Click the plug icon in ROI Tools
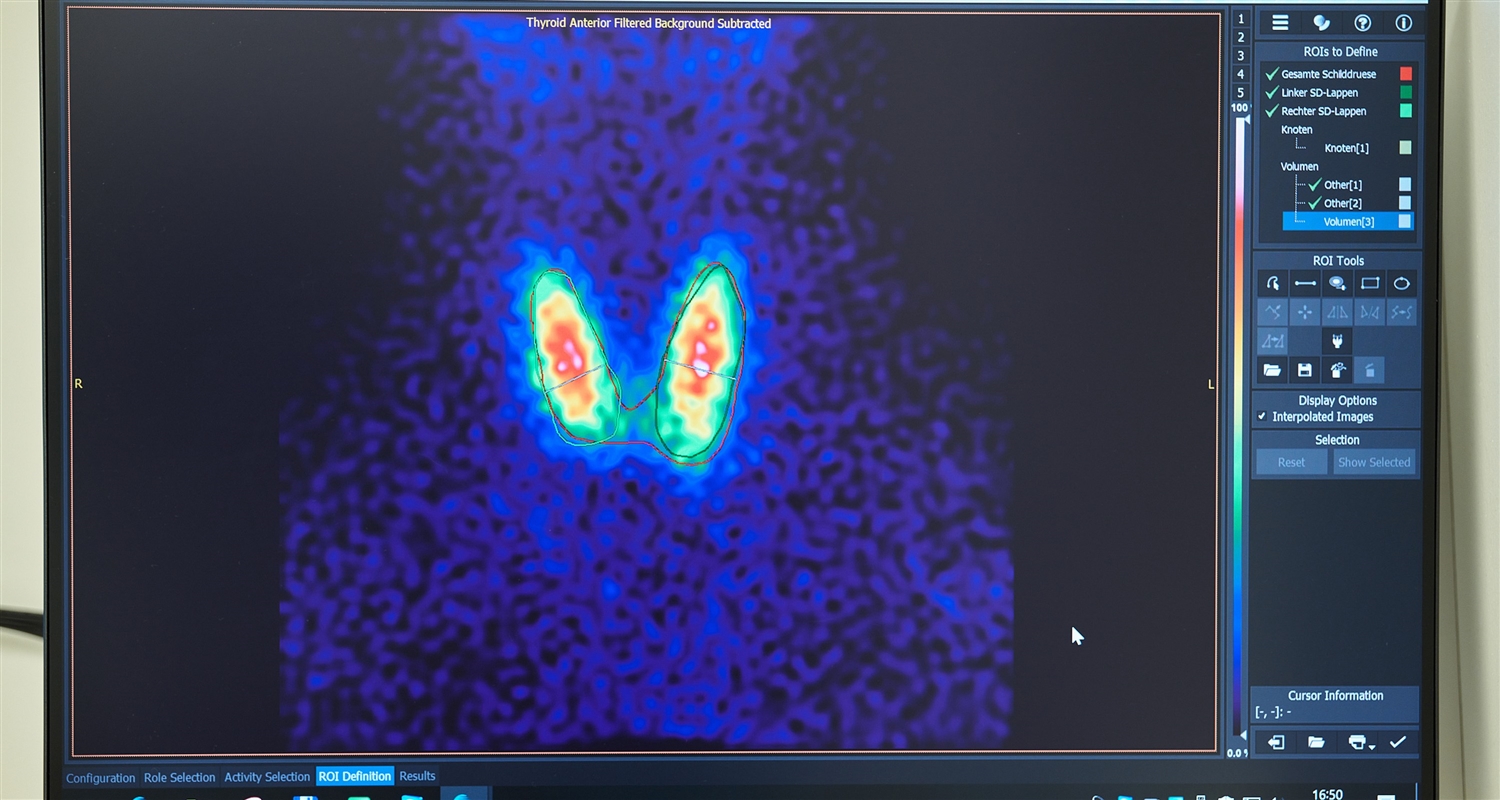 [1337, 341]
